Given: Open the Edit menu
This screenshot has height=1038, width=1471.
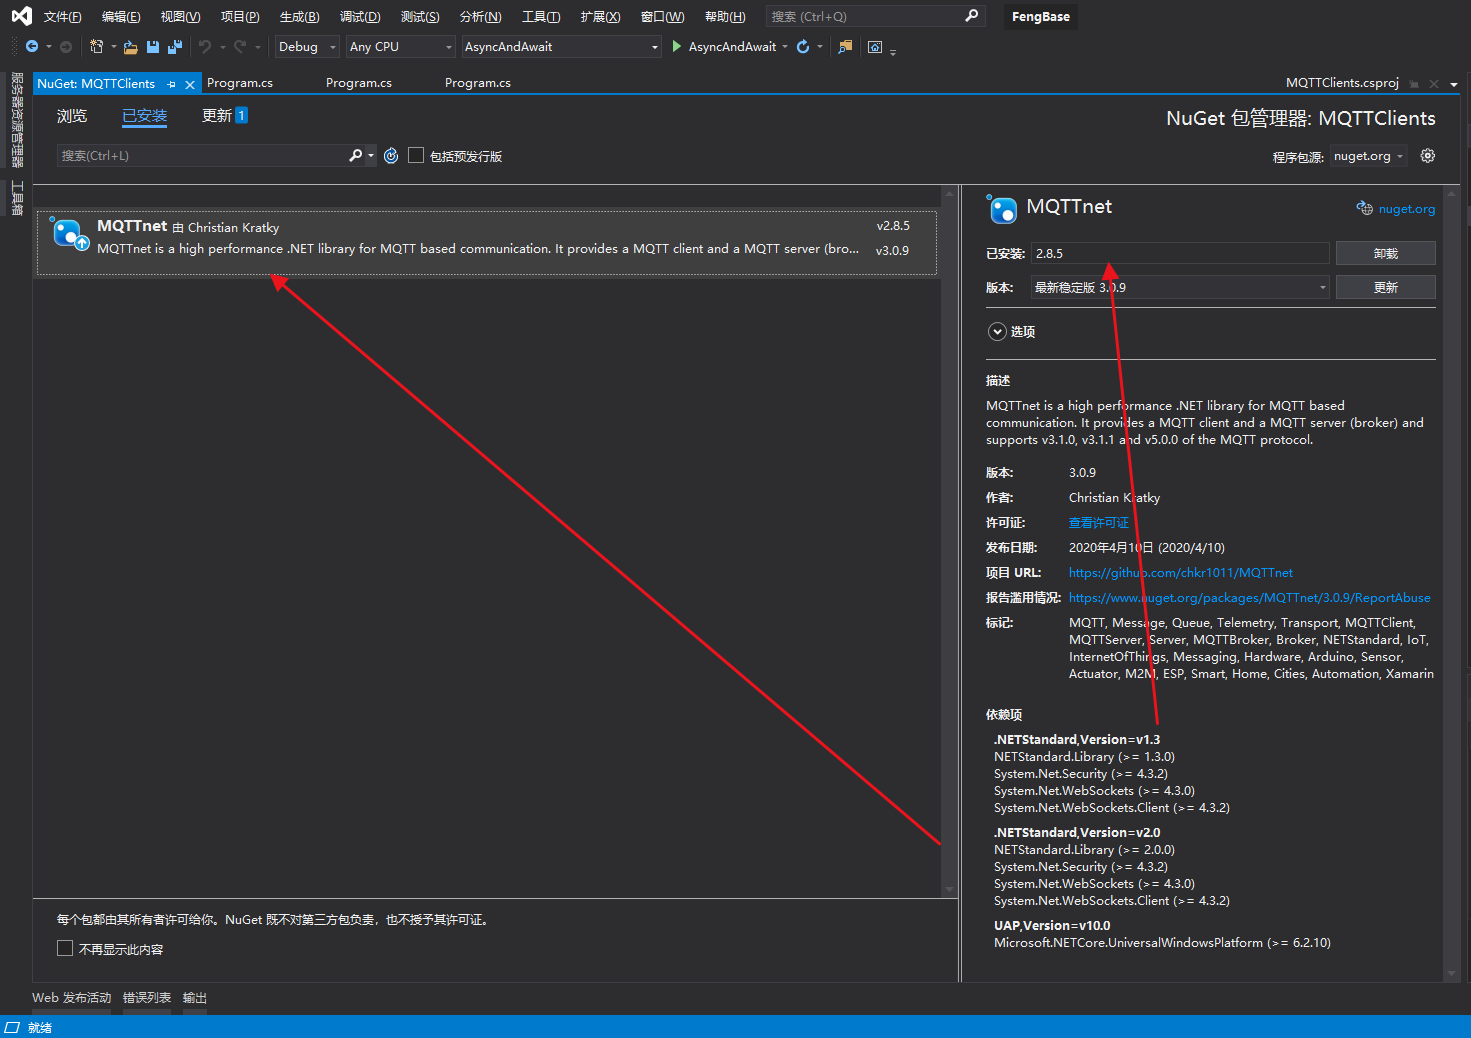Looking at the screenshot, I should [121, 17].
